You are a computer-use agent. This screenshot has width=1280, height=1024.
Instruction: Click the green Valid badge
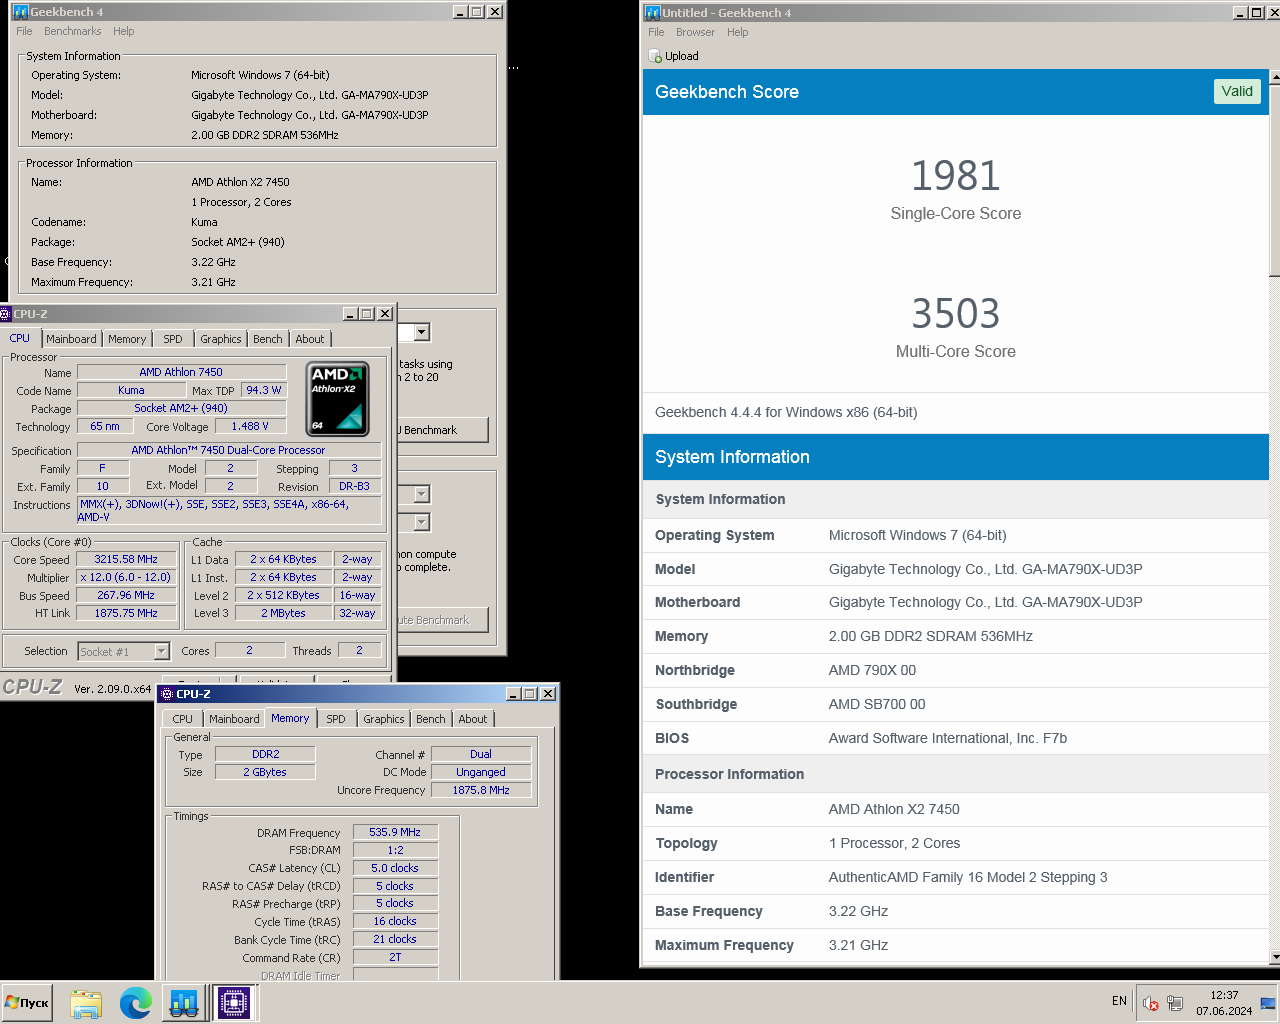(x=1237, y=91)
